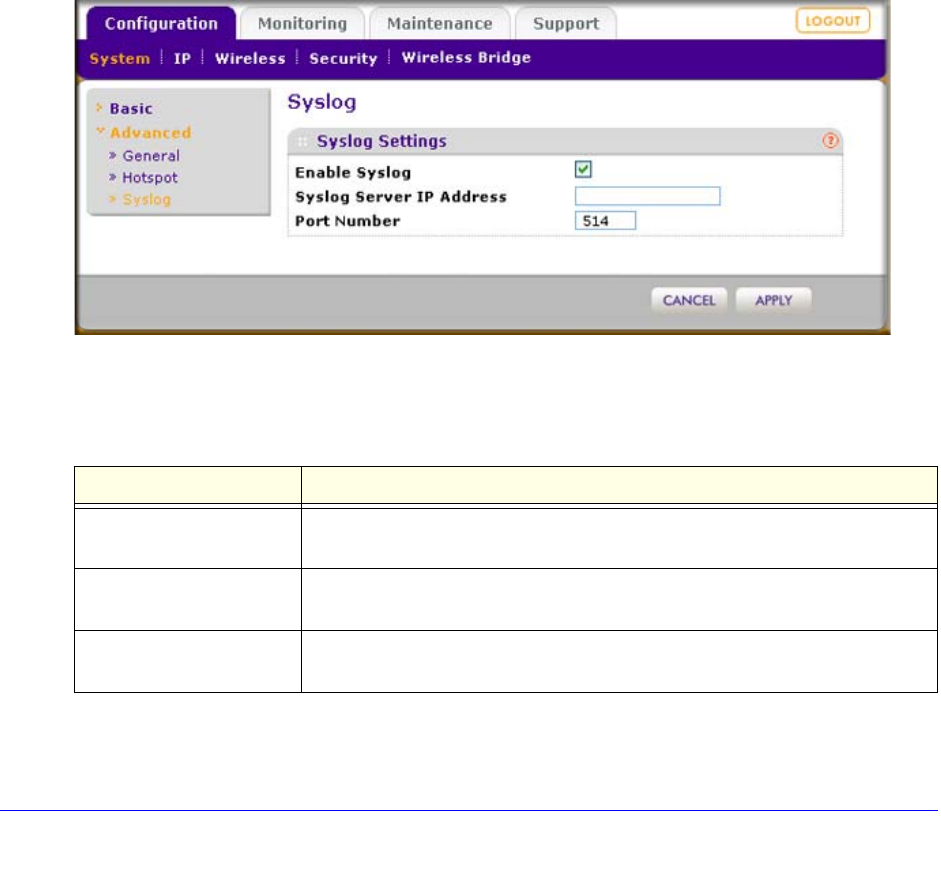Open the General advanced settings page
Image resolution: width=941 pixels, height=878 pixels.
coord(151,156)
